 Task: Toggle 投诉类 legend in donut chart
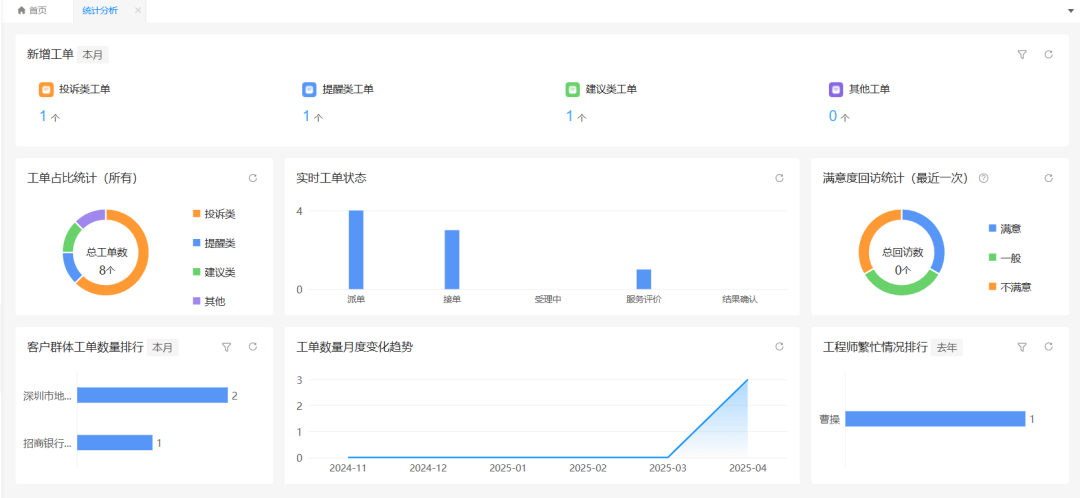[213, 214]
